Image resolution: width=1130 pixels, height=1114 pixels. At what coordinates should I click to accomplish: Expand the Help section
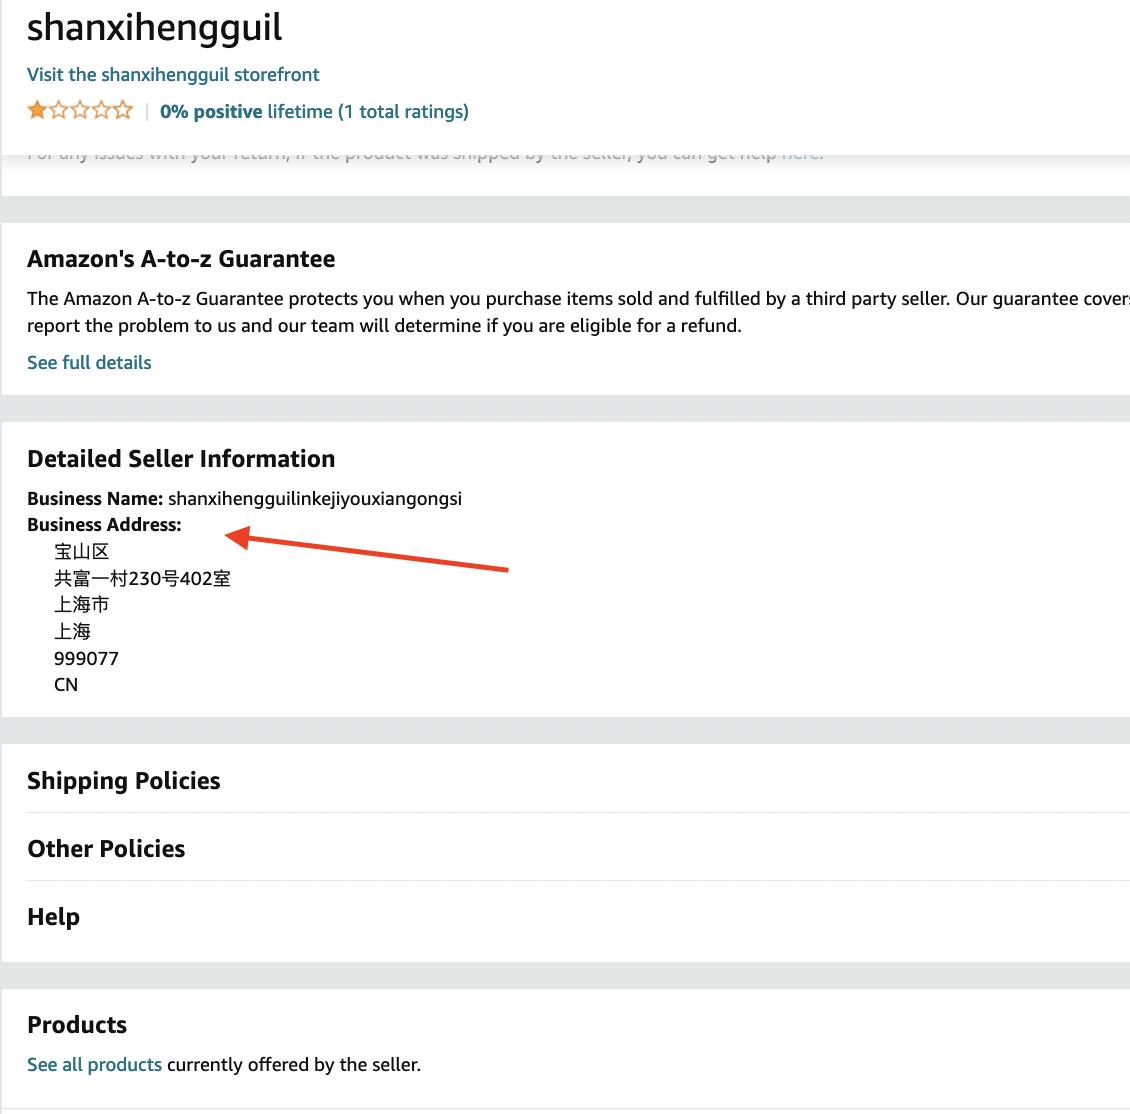[x=53, y=917]
